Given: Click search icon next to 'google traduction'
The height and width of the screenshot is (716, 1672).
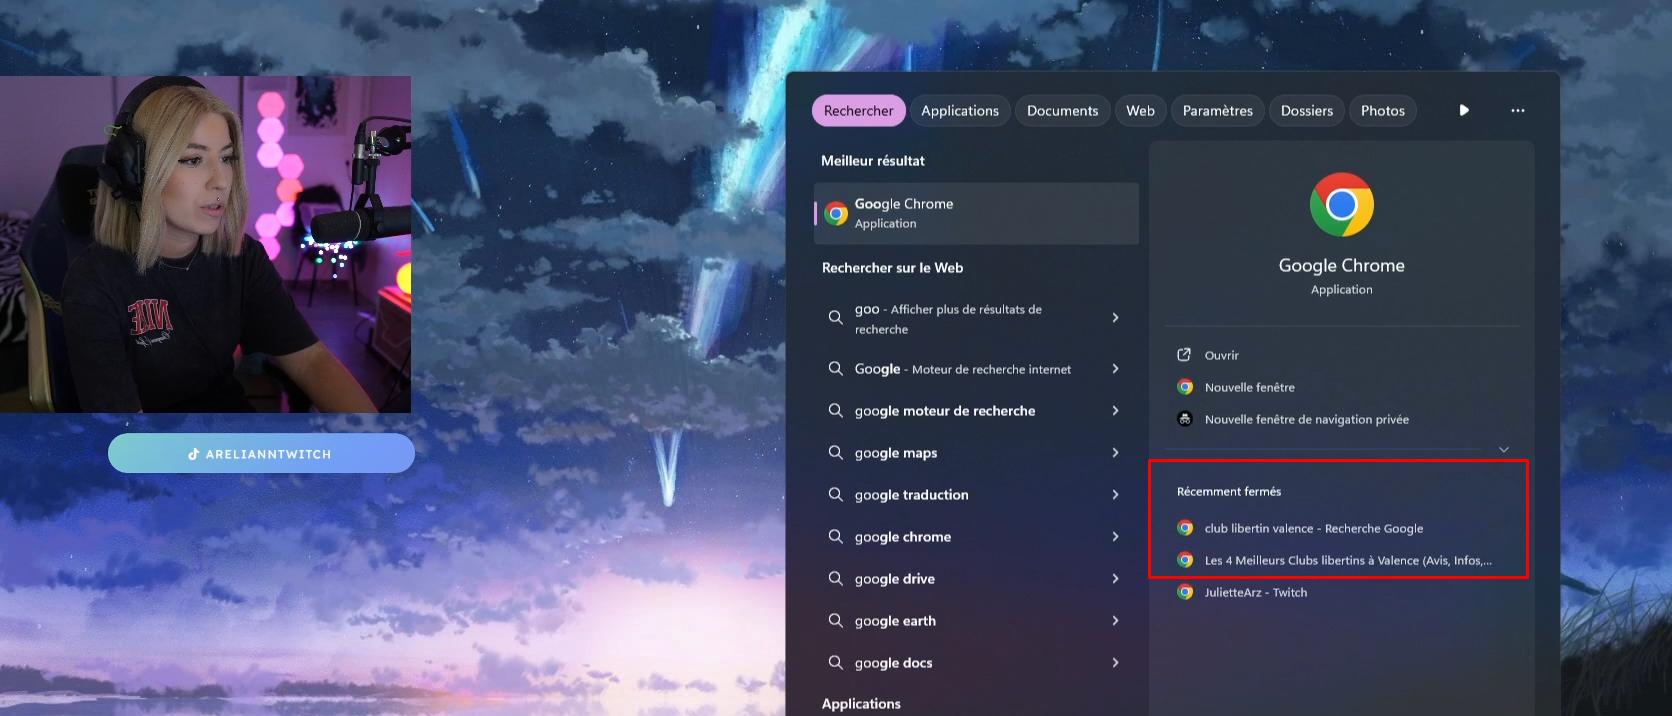Looking at the screenshot, I should 835,494.
